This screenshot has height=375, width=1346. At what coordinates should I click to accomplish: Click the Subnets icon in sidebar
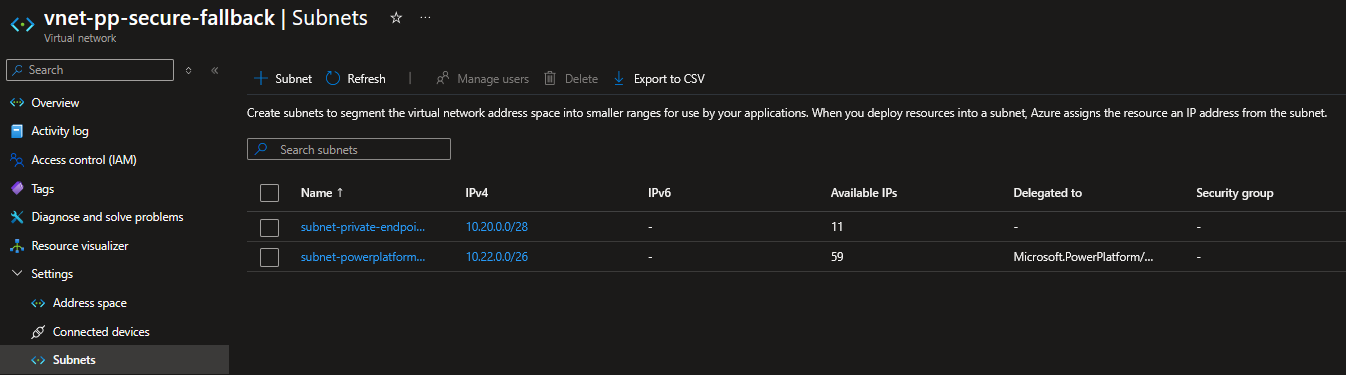[38, 360]
